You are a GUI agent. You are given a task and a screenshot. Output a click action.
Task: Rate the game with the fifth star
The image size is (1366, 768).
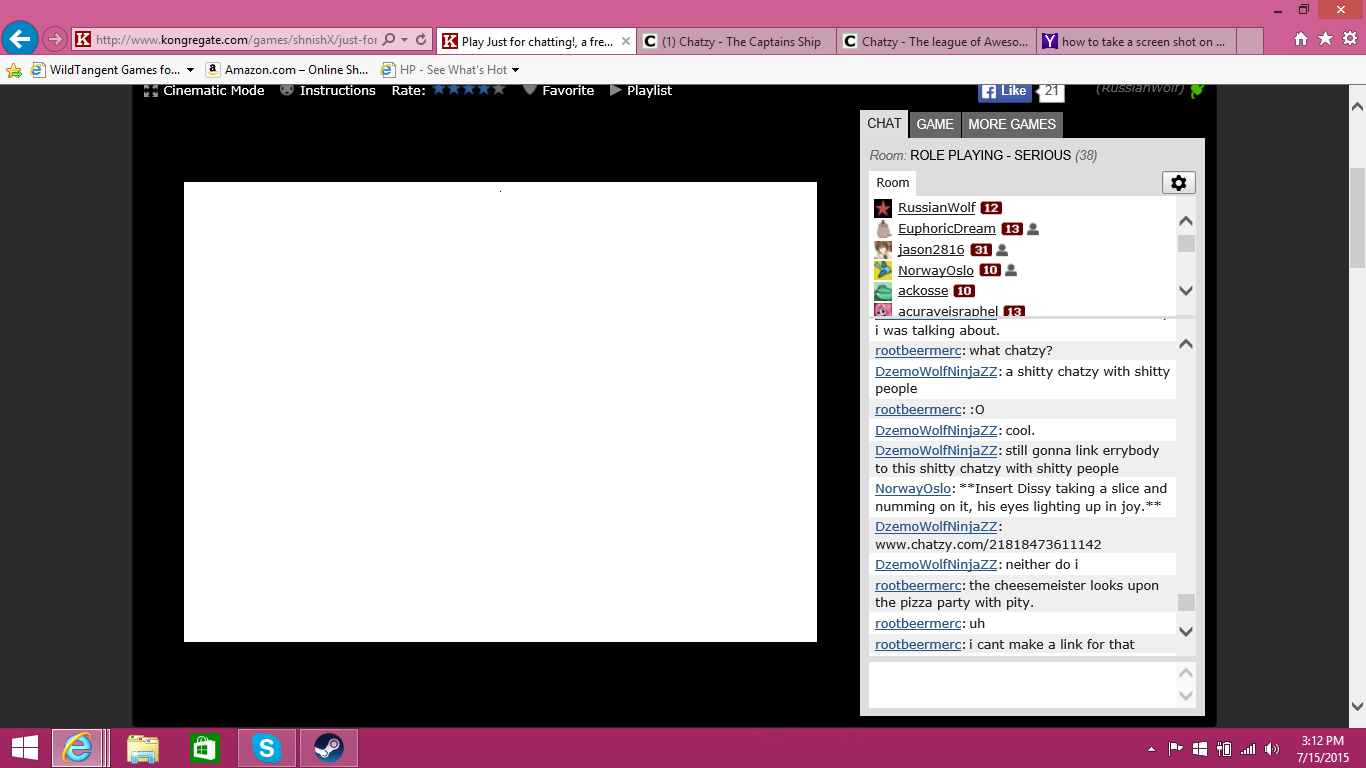pos(499,89)
